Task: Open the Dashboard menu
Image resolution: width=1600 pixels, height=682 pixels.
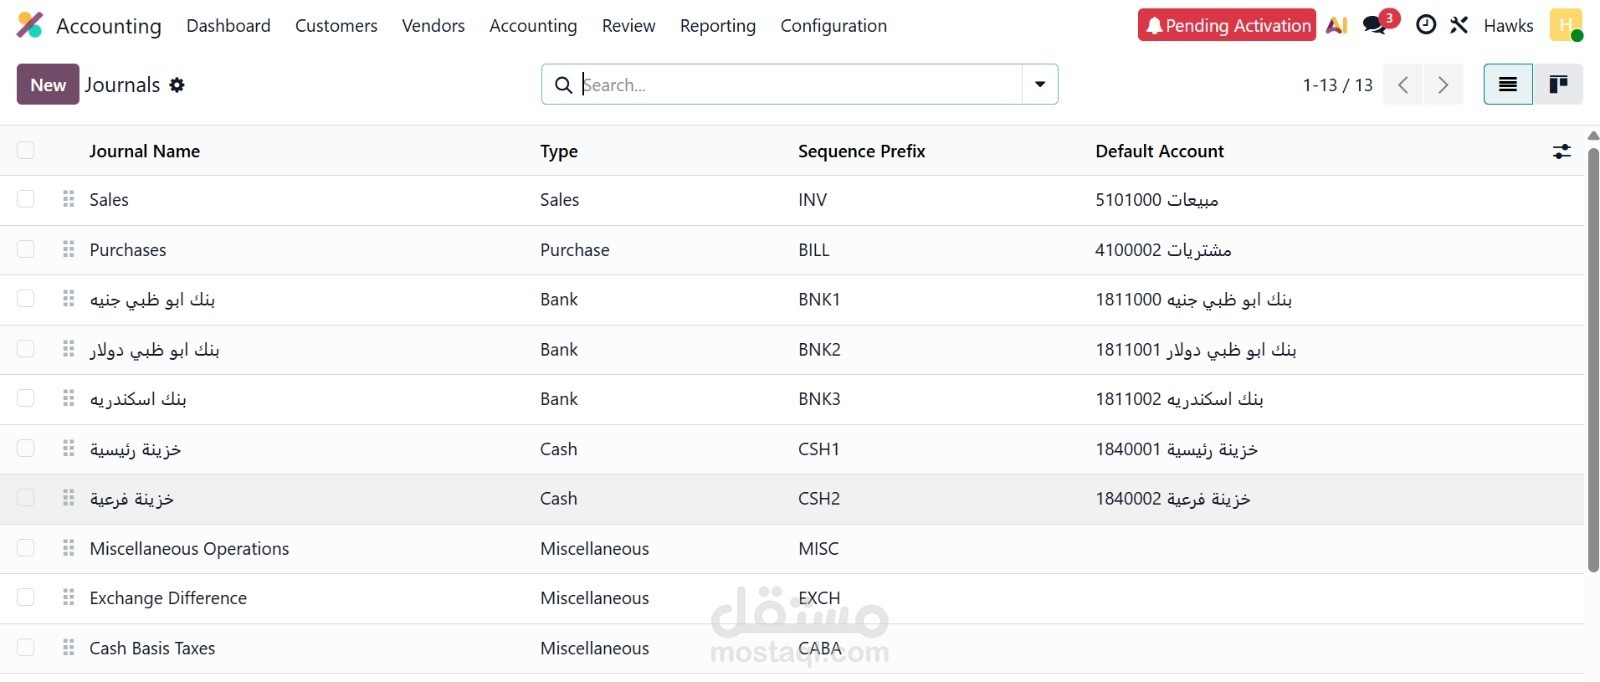Action: pyautogui.click(x=228, y=26)
